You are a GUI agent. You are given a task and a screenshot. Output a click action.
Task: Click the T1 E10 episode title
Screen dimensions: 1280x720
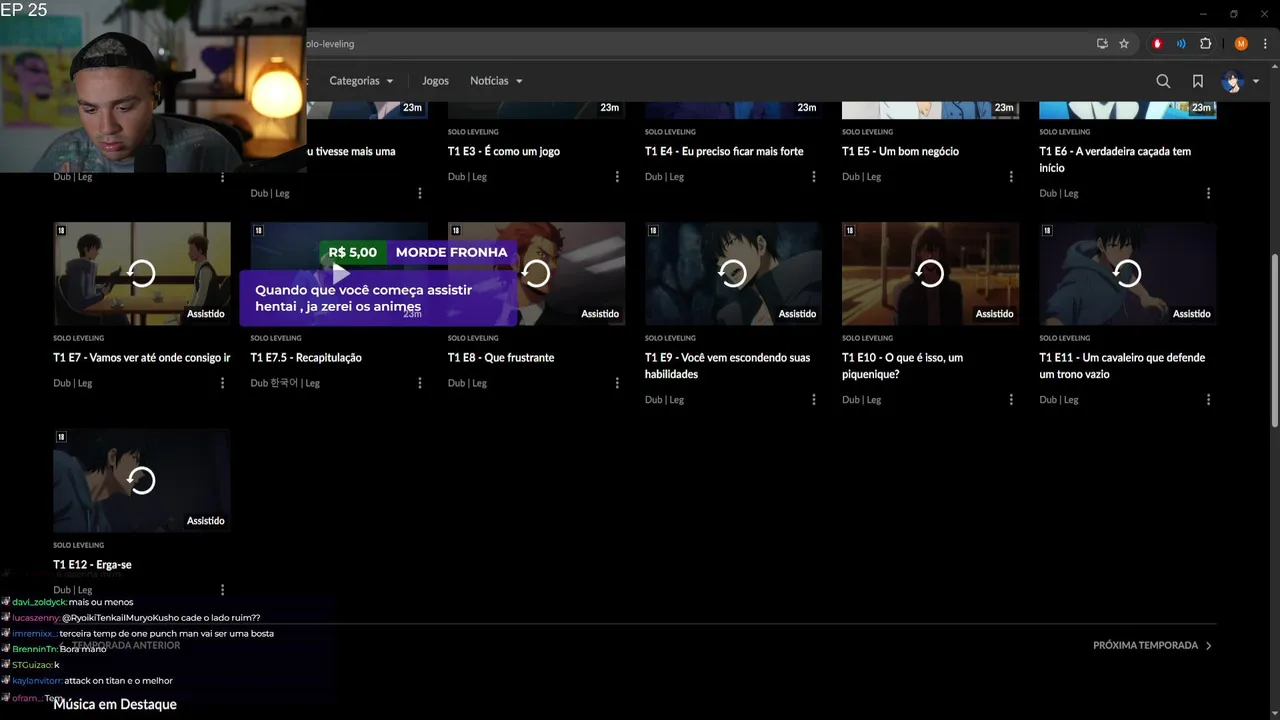click(902, 366)
